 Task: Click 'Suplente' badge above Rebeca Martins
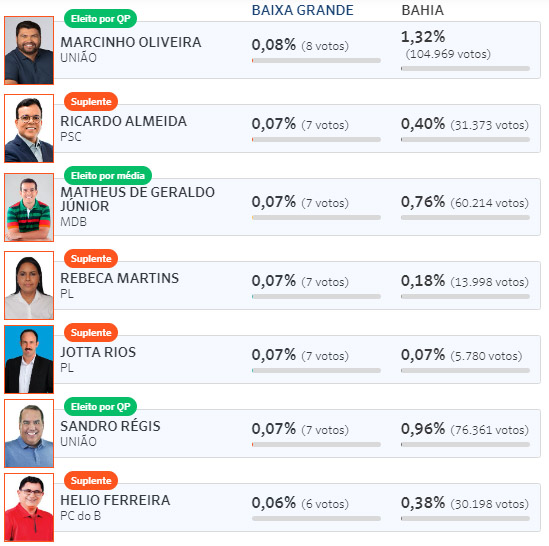[91, 258]
